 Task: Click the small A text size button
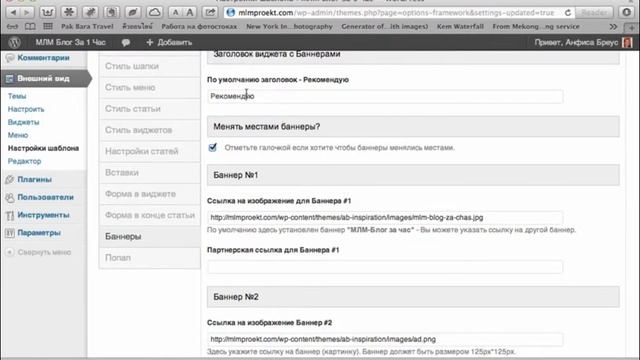(x=176, y=12)
